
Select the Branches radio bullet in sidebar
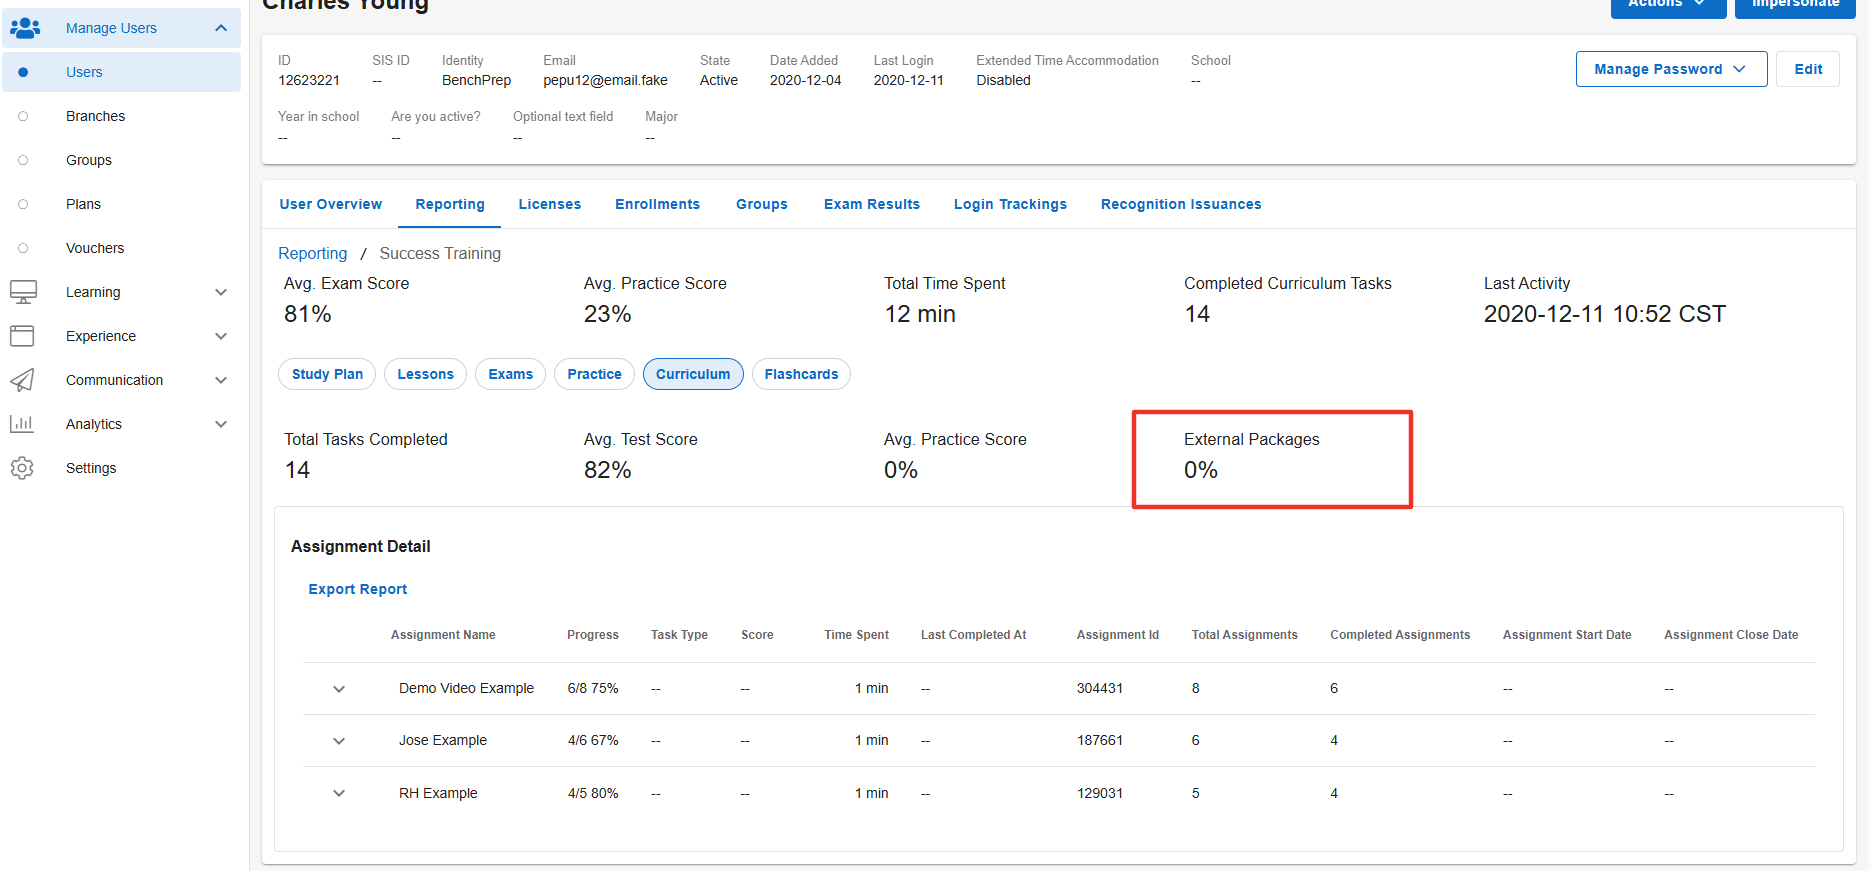tap(23, 116)
